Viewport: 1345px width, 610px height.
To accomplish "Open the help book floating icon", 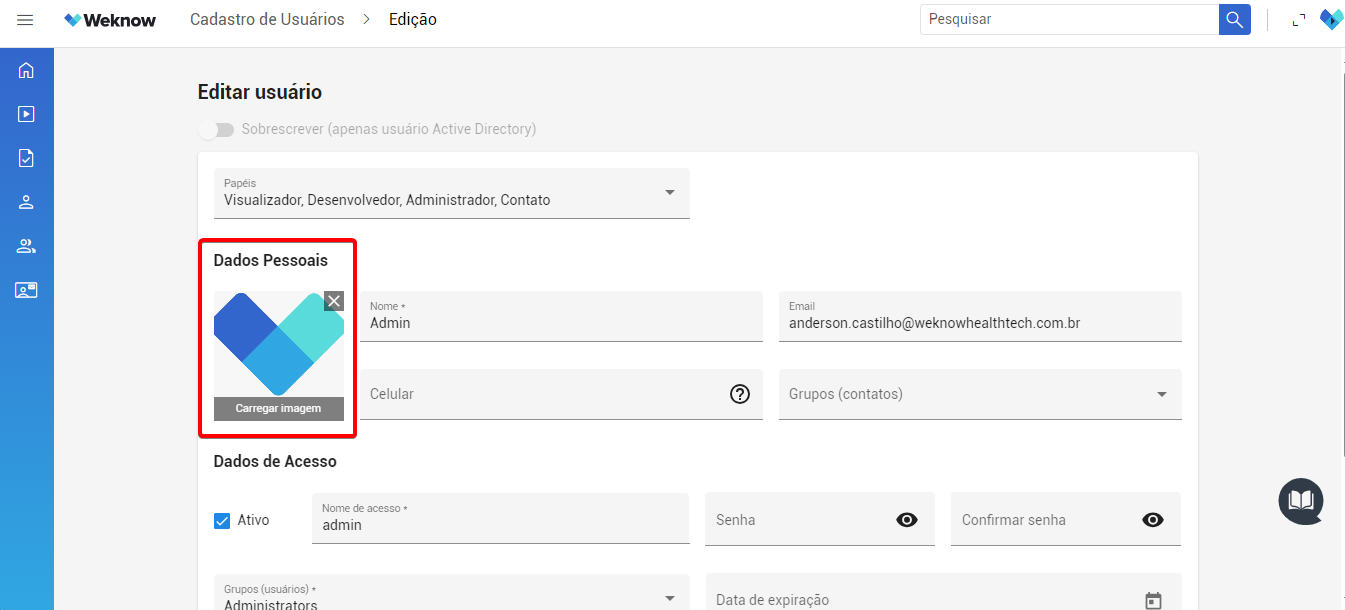I will 1300,500.
